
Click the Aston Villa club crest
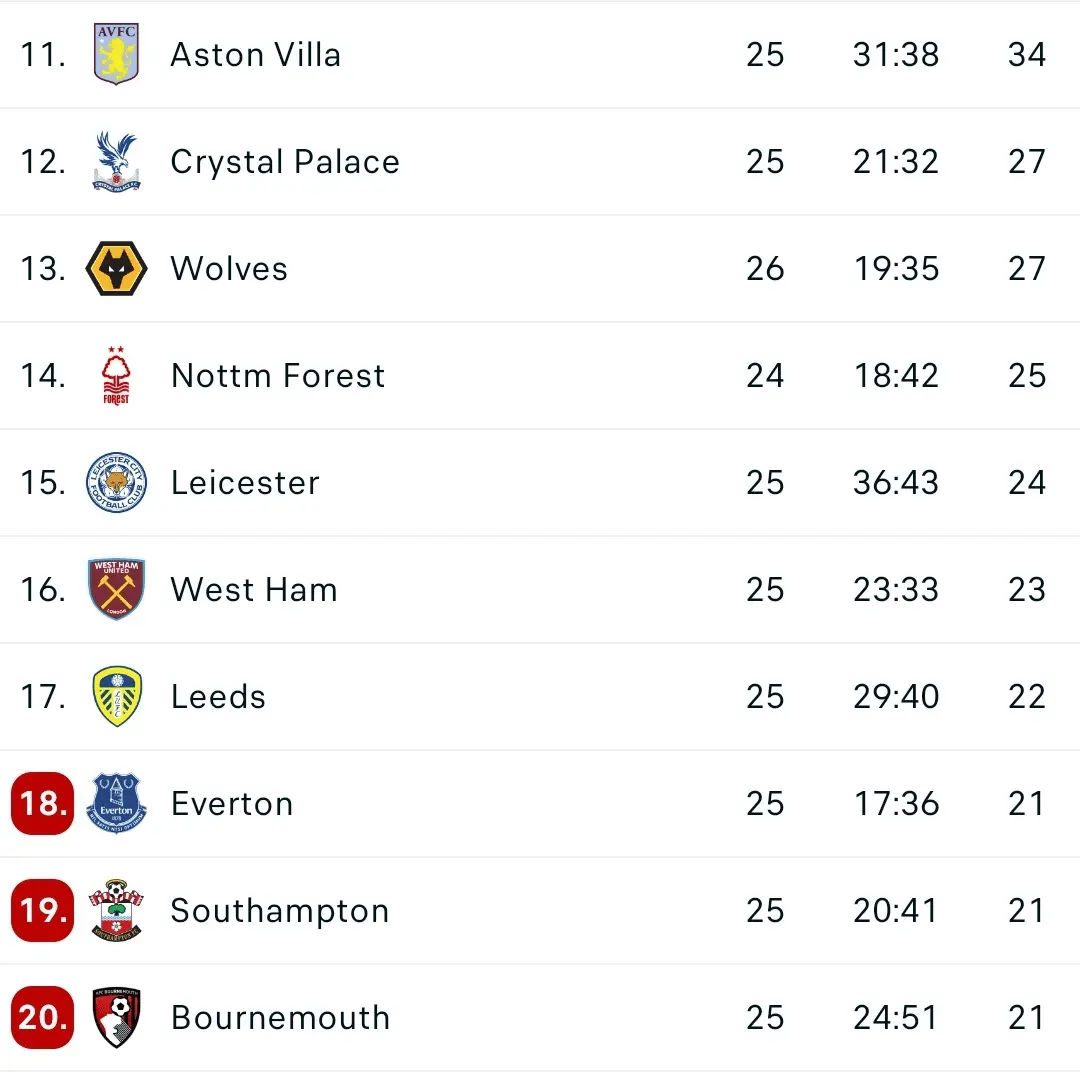(116, 54)
